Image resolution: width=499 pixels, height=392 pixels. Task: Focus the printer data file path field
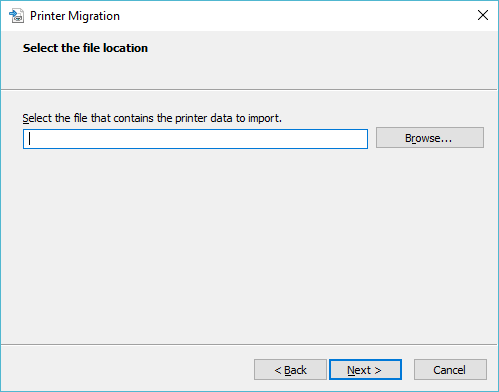pos(195,139)
